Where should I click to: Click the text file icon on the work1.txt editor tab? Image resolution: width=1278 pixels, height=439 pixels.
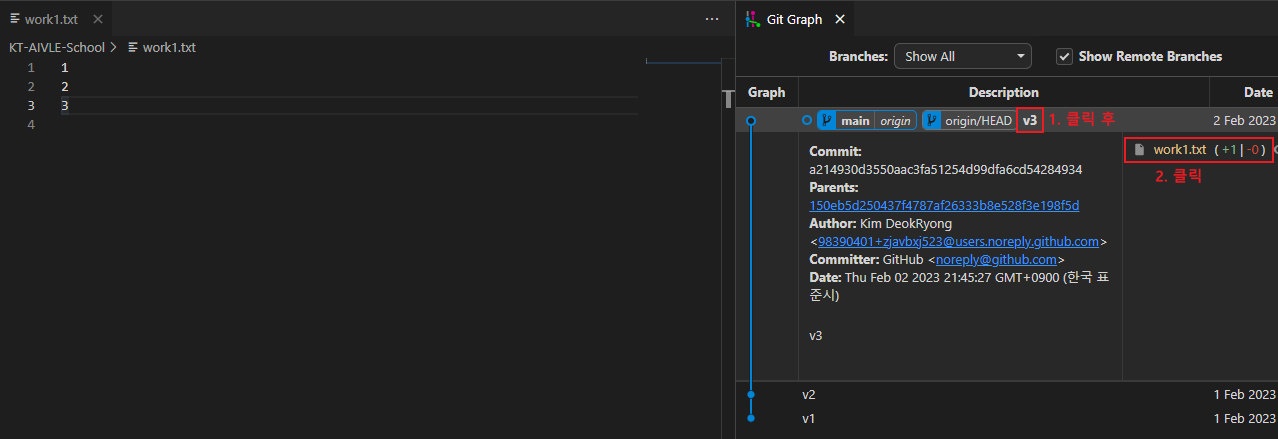[x=15, y=19]
